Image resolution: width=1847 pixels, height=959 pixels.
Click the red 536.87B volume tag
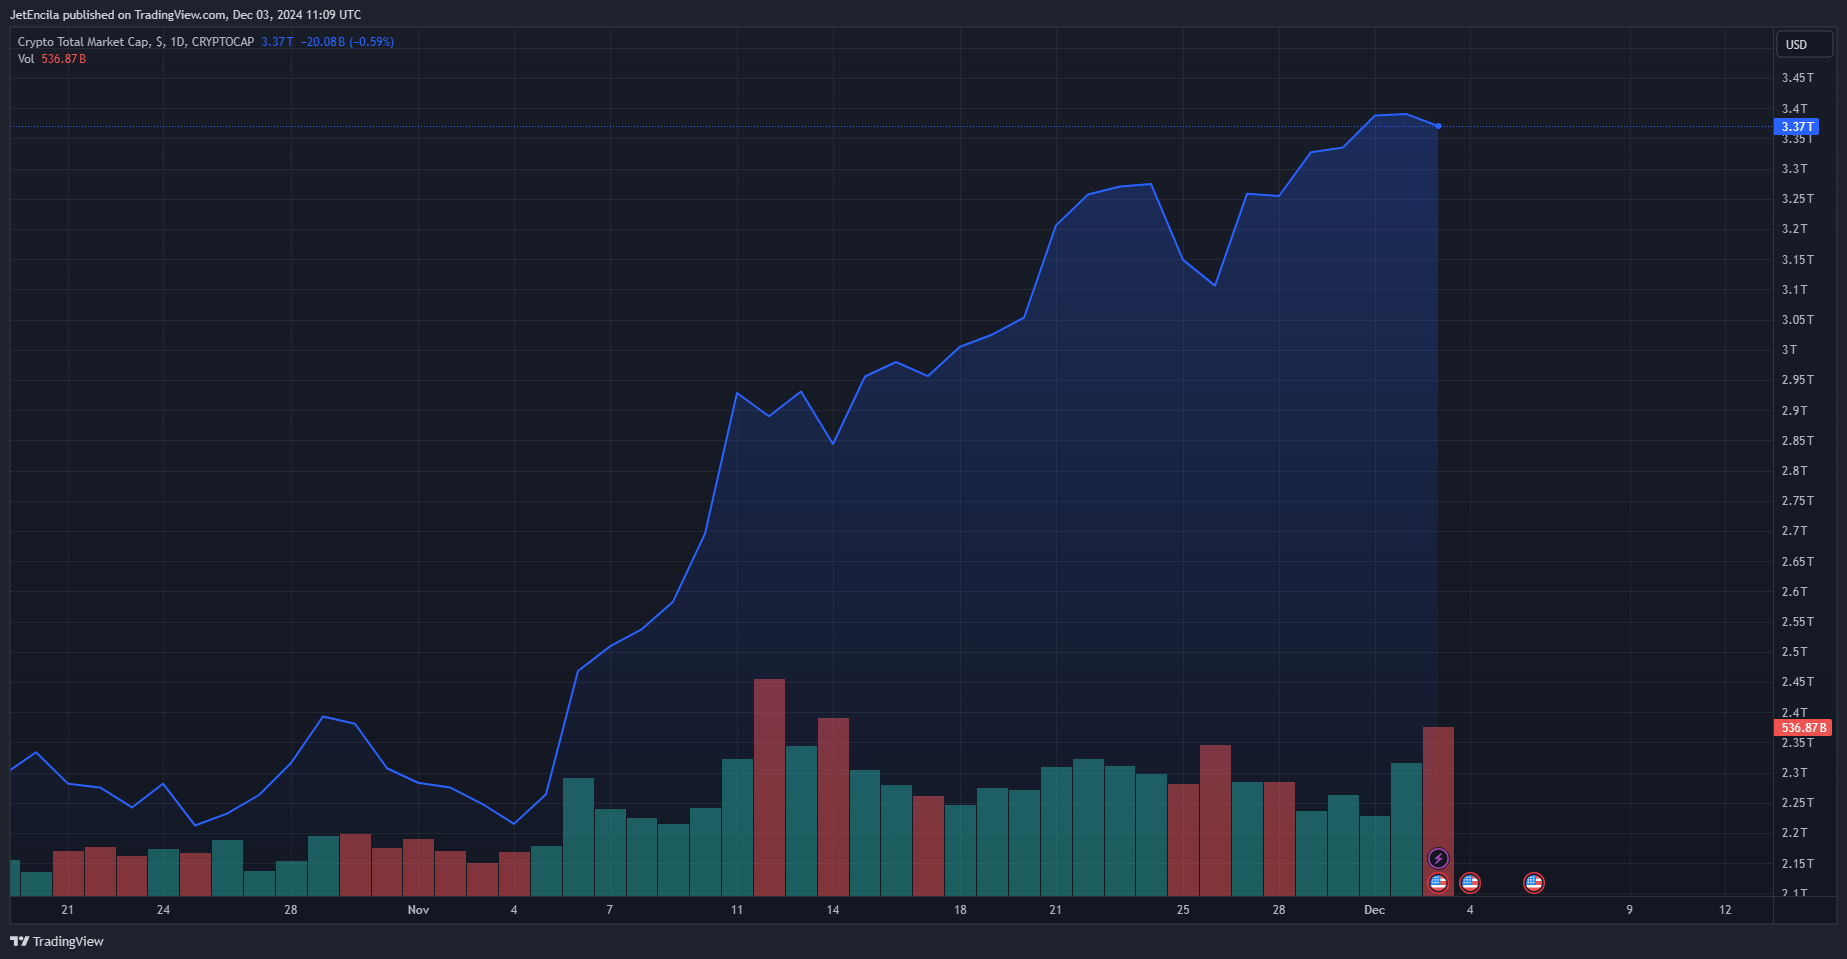point(1803,728)
